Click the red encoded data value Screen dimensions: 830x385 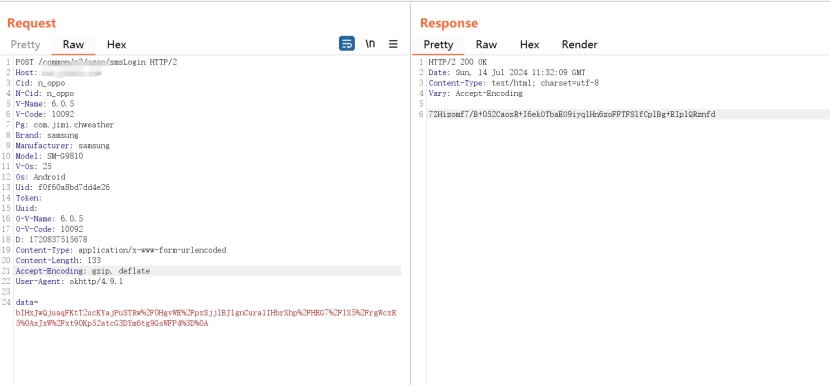click(x=206, y=318)
